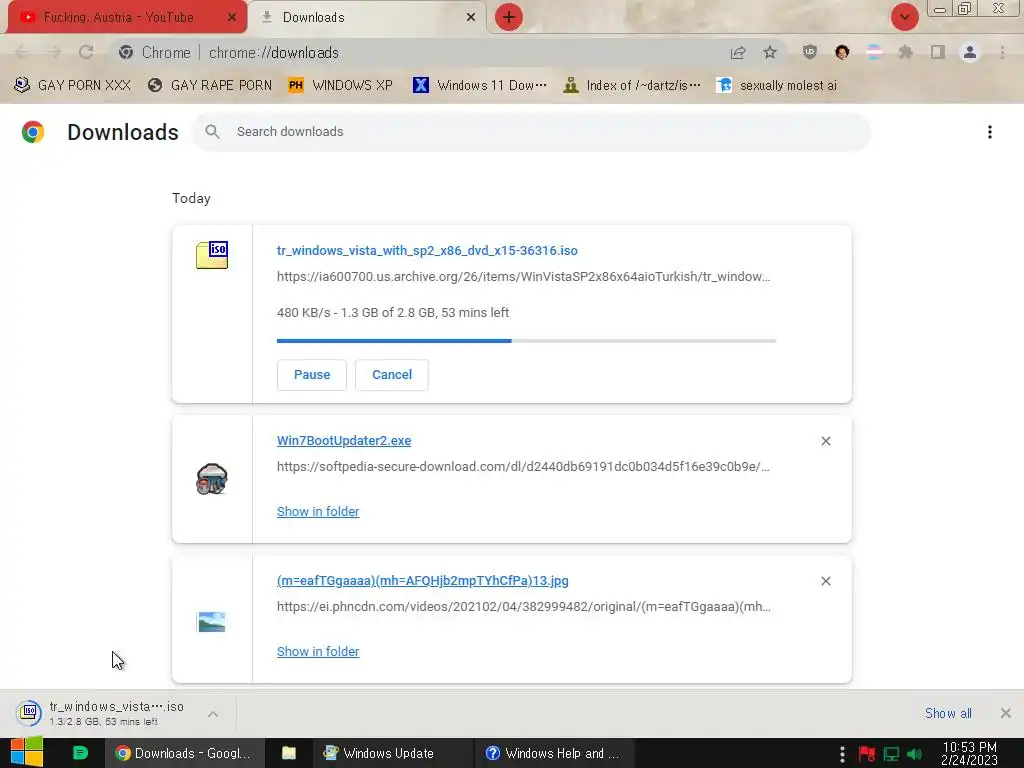
Task: Click the magnifier icon in downloads search
Action: click(x=212, y=132)
